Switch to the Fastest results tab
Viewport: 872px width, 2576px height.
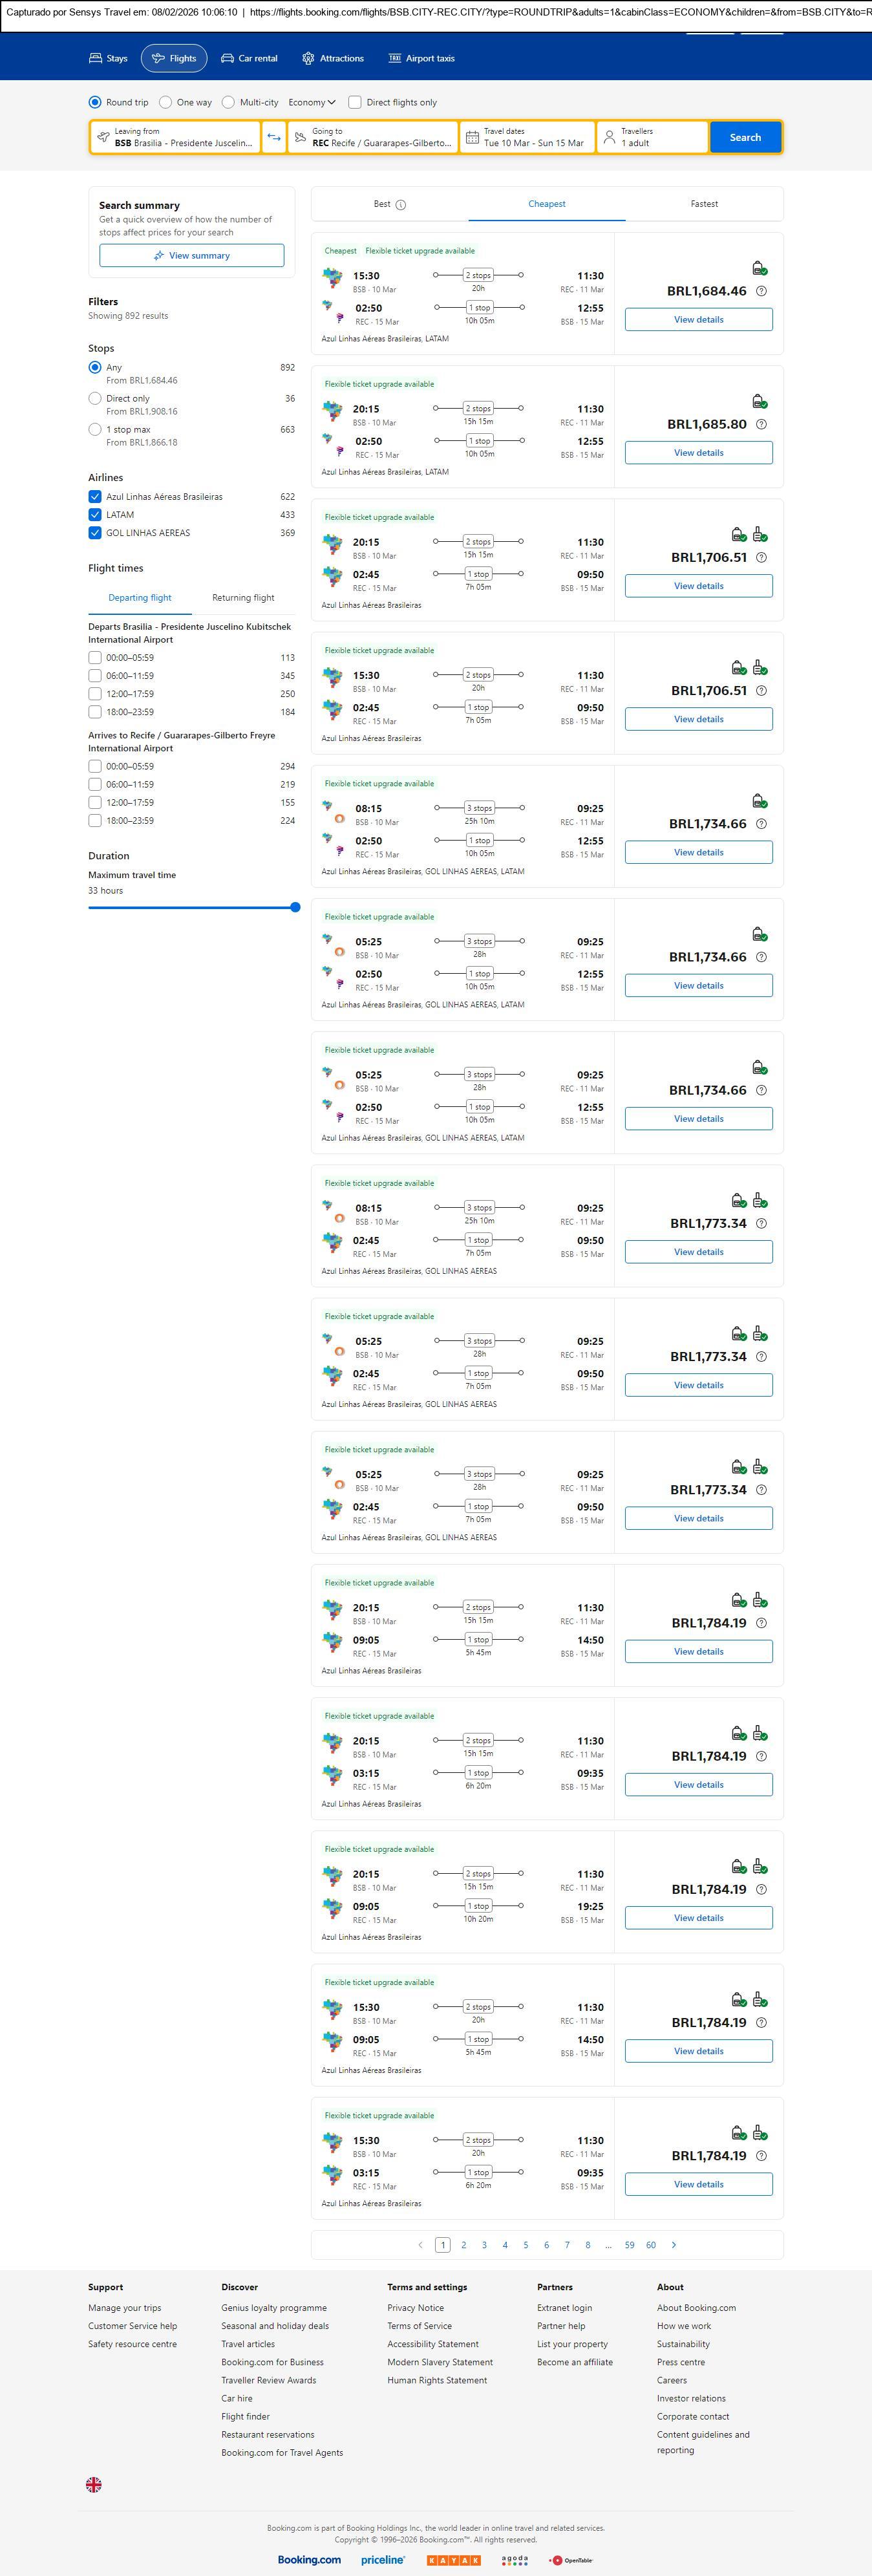[x=704, y=204]
